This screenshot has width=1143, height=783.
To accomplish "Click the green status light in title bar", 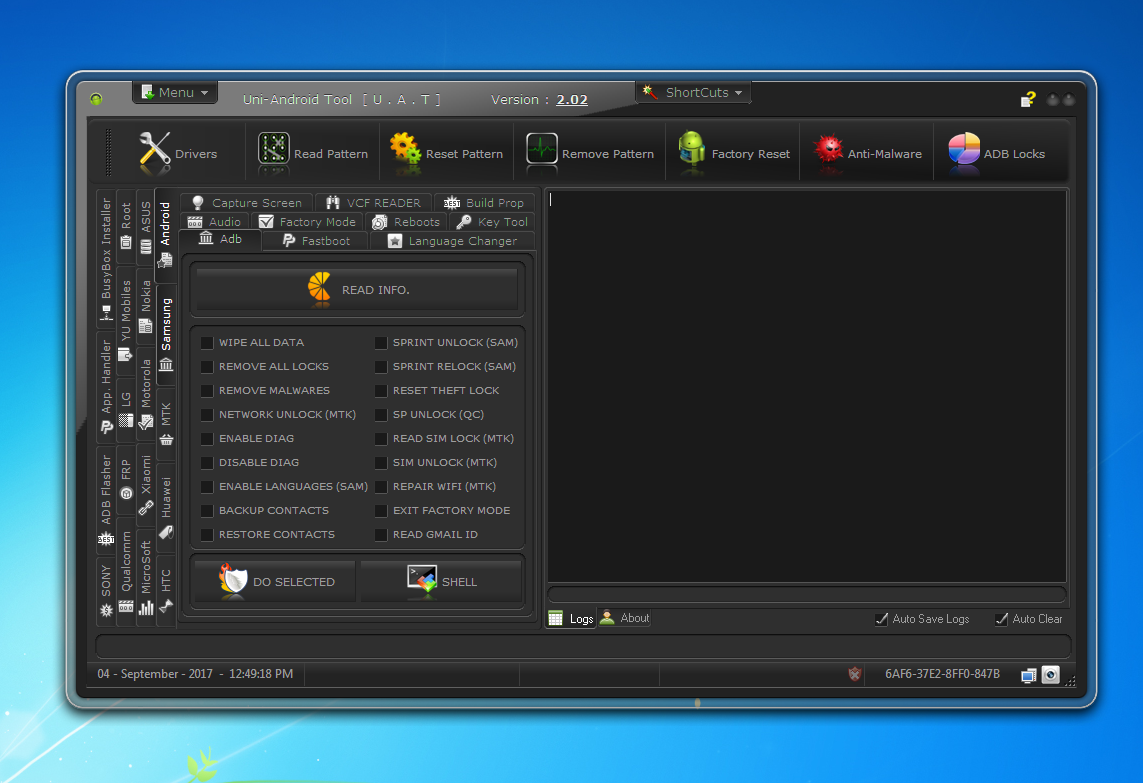I will 96,99.
